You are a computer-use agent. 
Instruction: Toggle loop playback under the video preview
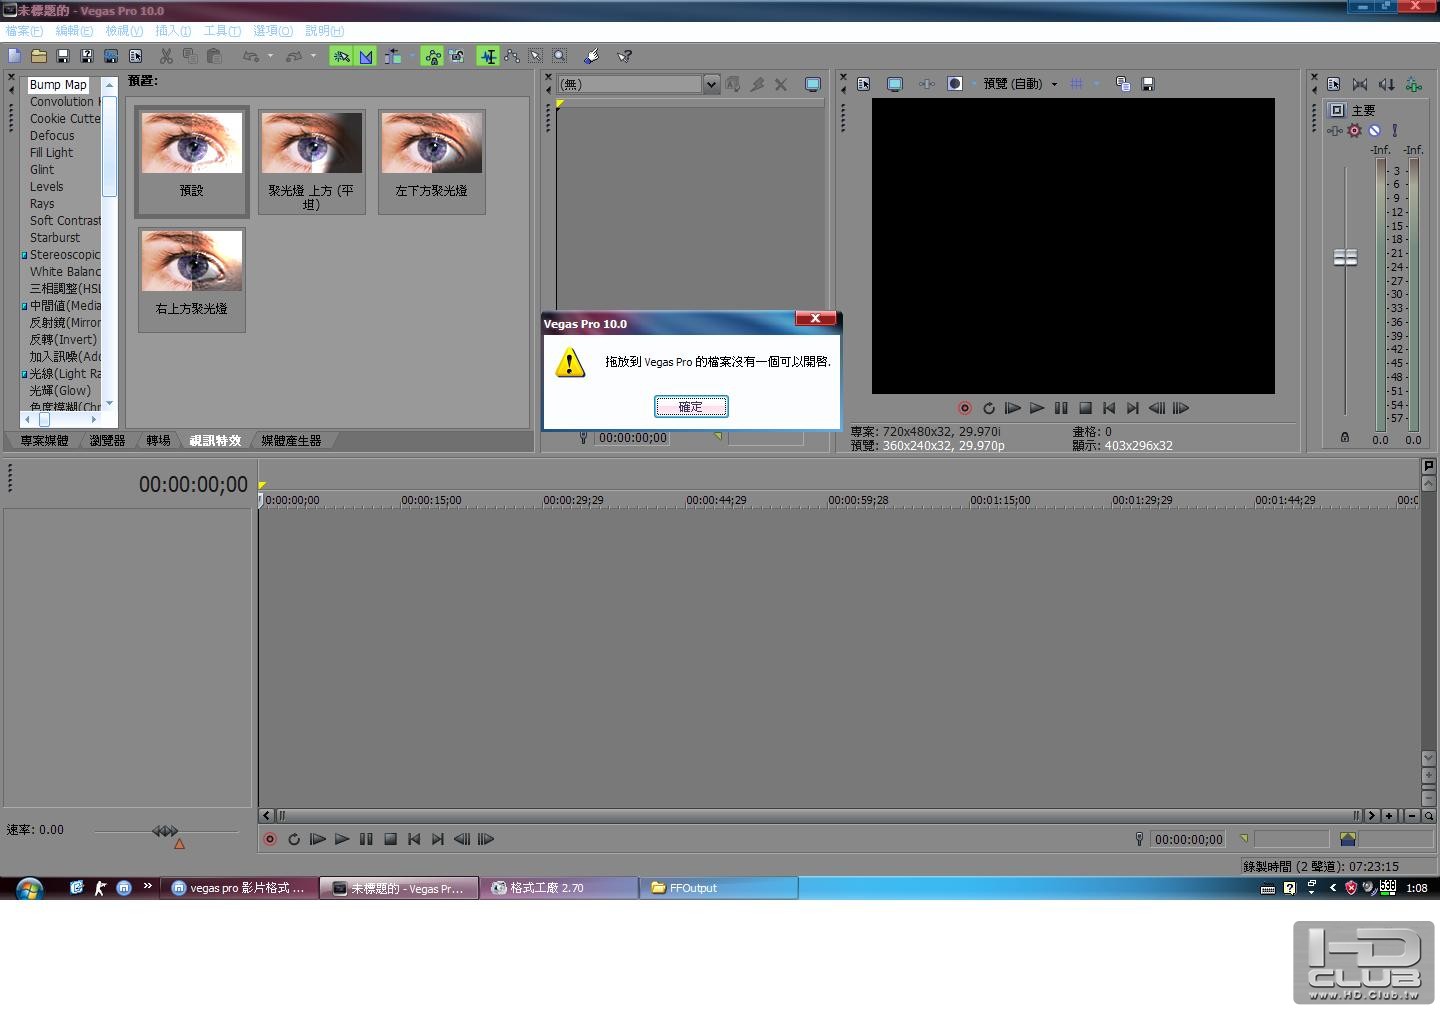click(989, 408)
